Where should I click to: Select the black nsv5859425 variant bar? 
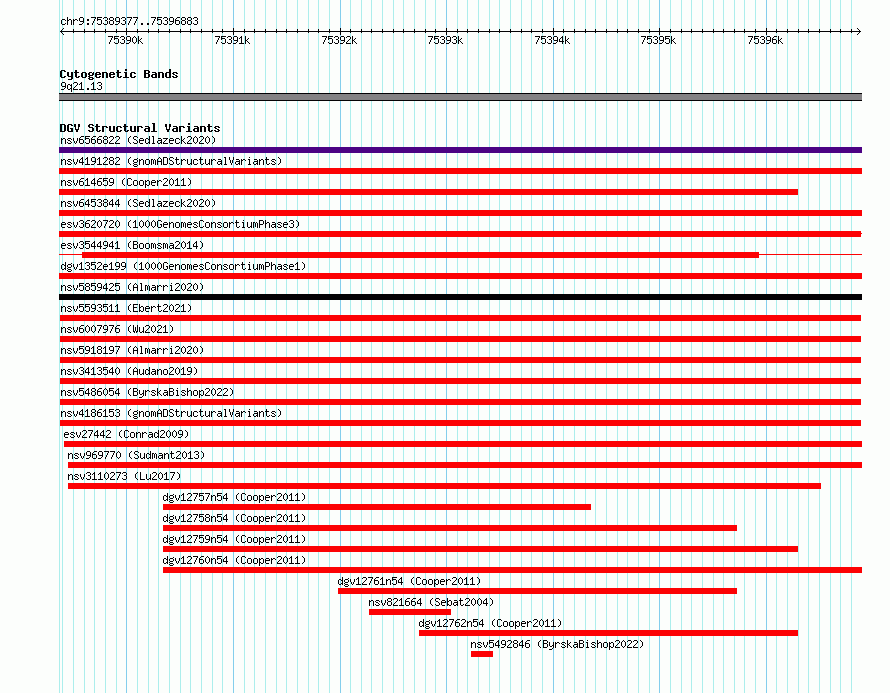click(x=460, y=297)
